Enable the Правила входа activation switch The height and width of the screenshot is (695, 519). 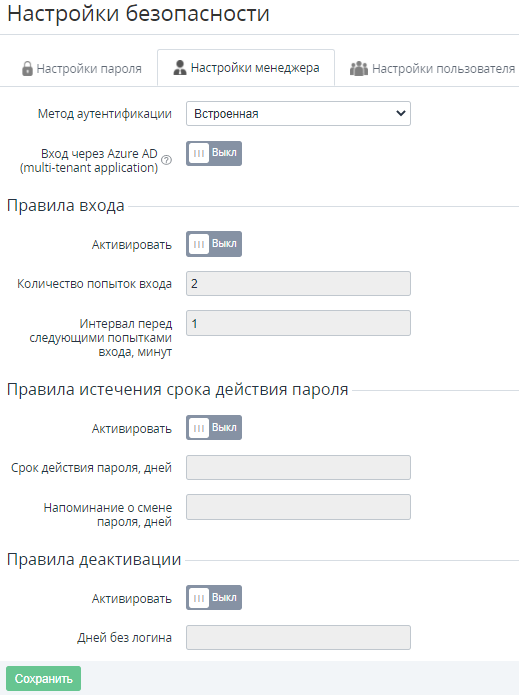[214, 244]
